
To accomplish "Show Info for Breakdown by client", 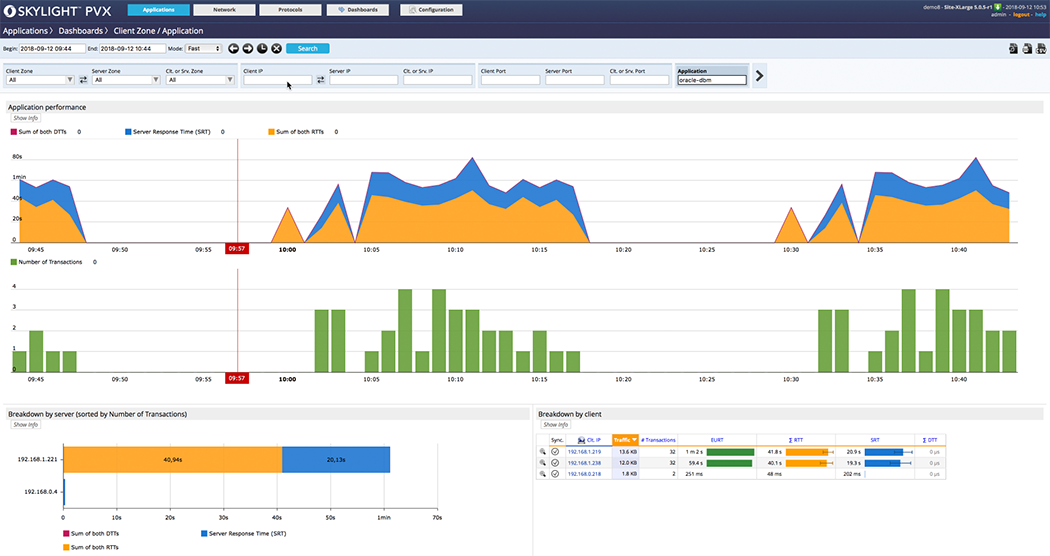I will [x=556, y=425].
